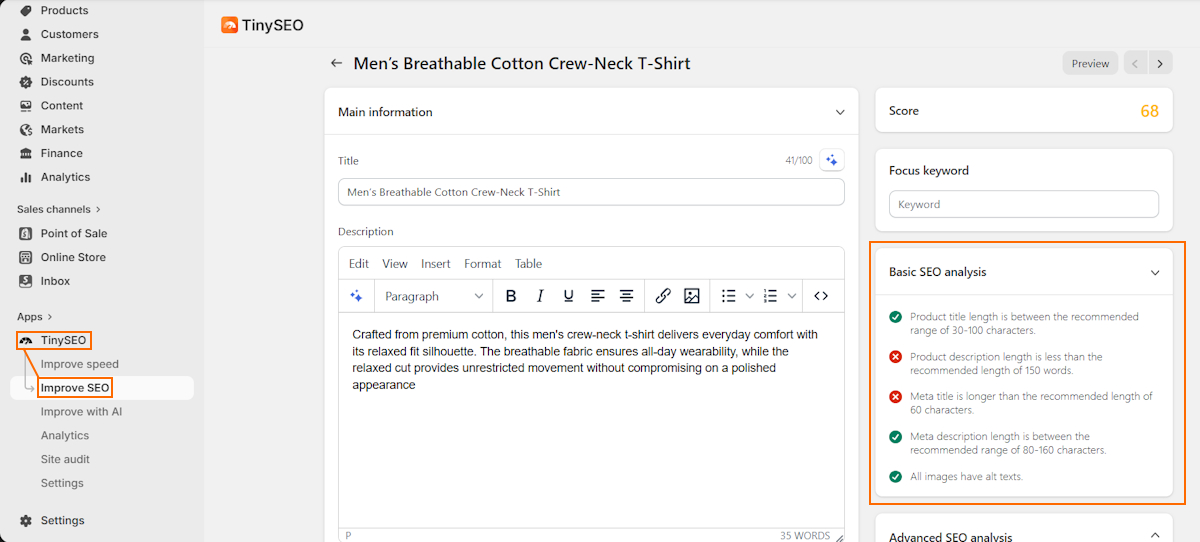Click the AI sparkle icon beside title counter
This screenshot has width=1200, height=542.
point(831,160)
